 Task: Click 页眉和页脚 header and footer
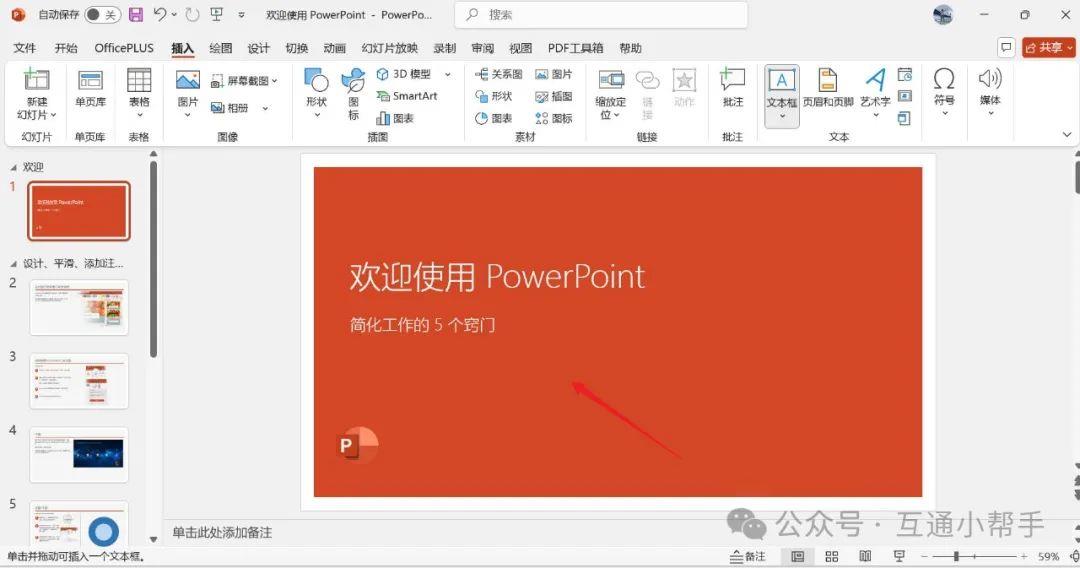828,88
